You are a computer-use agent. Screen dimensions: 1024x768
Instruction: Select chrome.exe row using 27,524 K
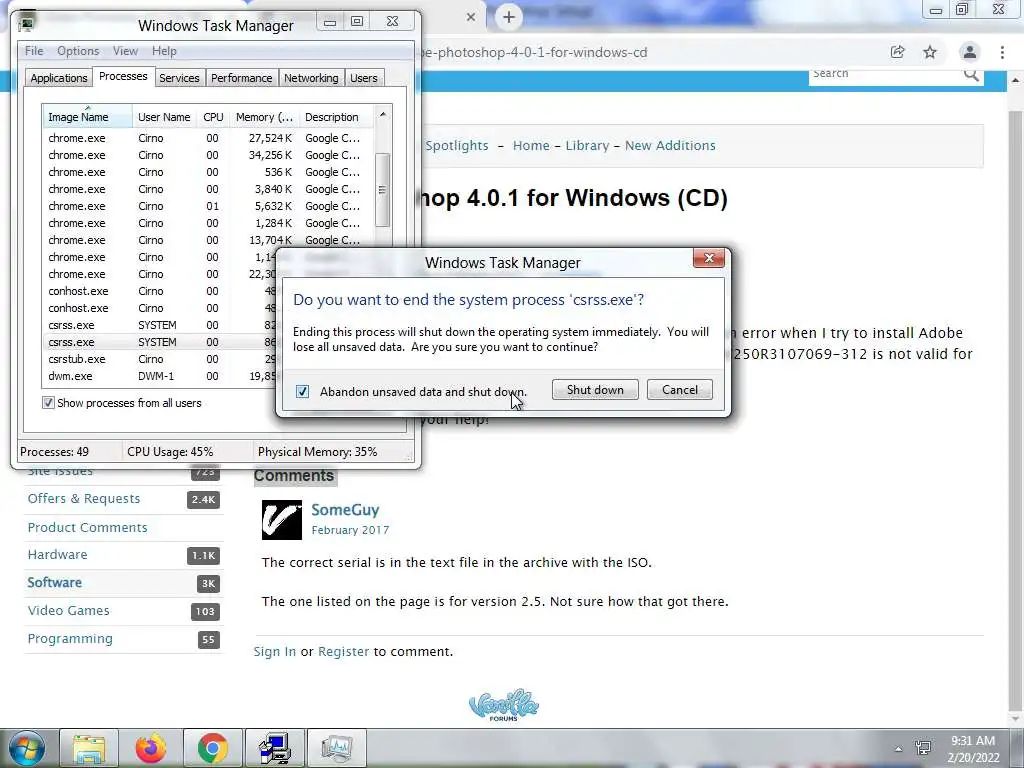click(208, 138)
